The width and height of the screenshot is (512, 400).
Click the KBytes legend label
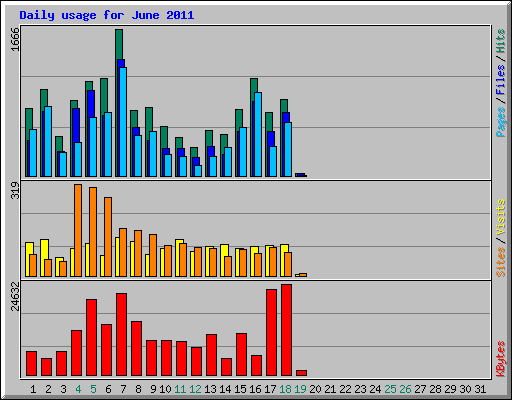[x=500, y=359]
